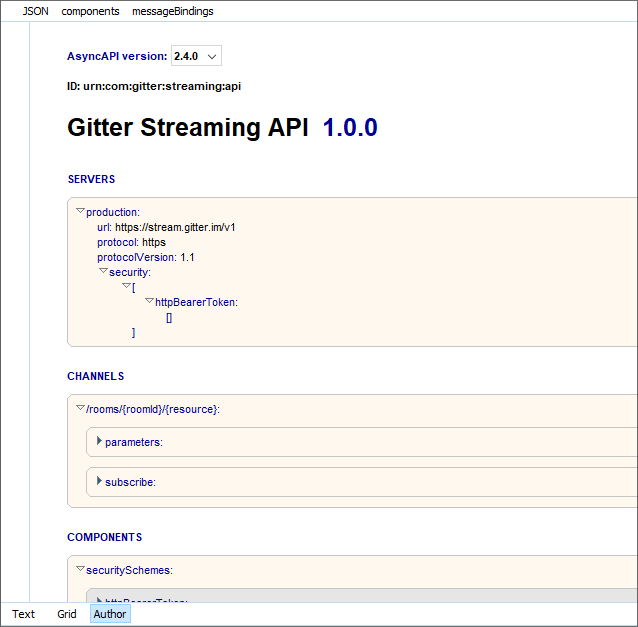Image resolution: width=638 pixels, height=627 pixels.
Task: Switch to the Text view tab
Action: tap(23, 614)
